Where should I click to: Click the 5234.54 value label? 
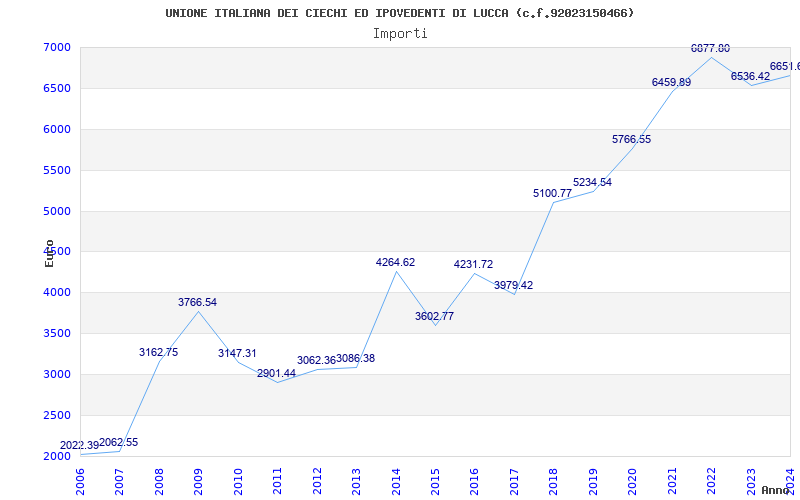point(592,182)
